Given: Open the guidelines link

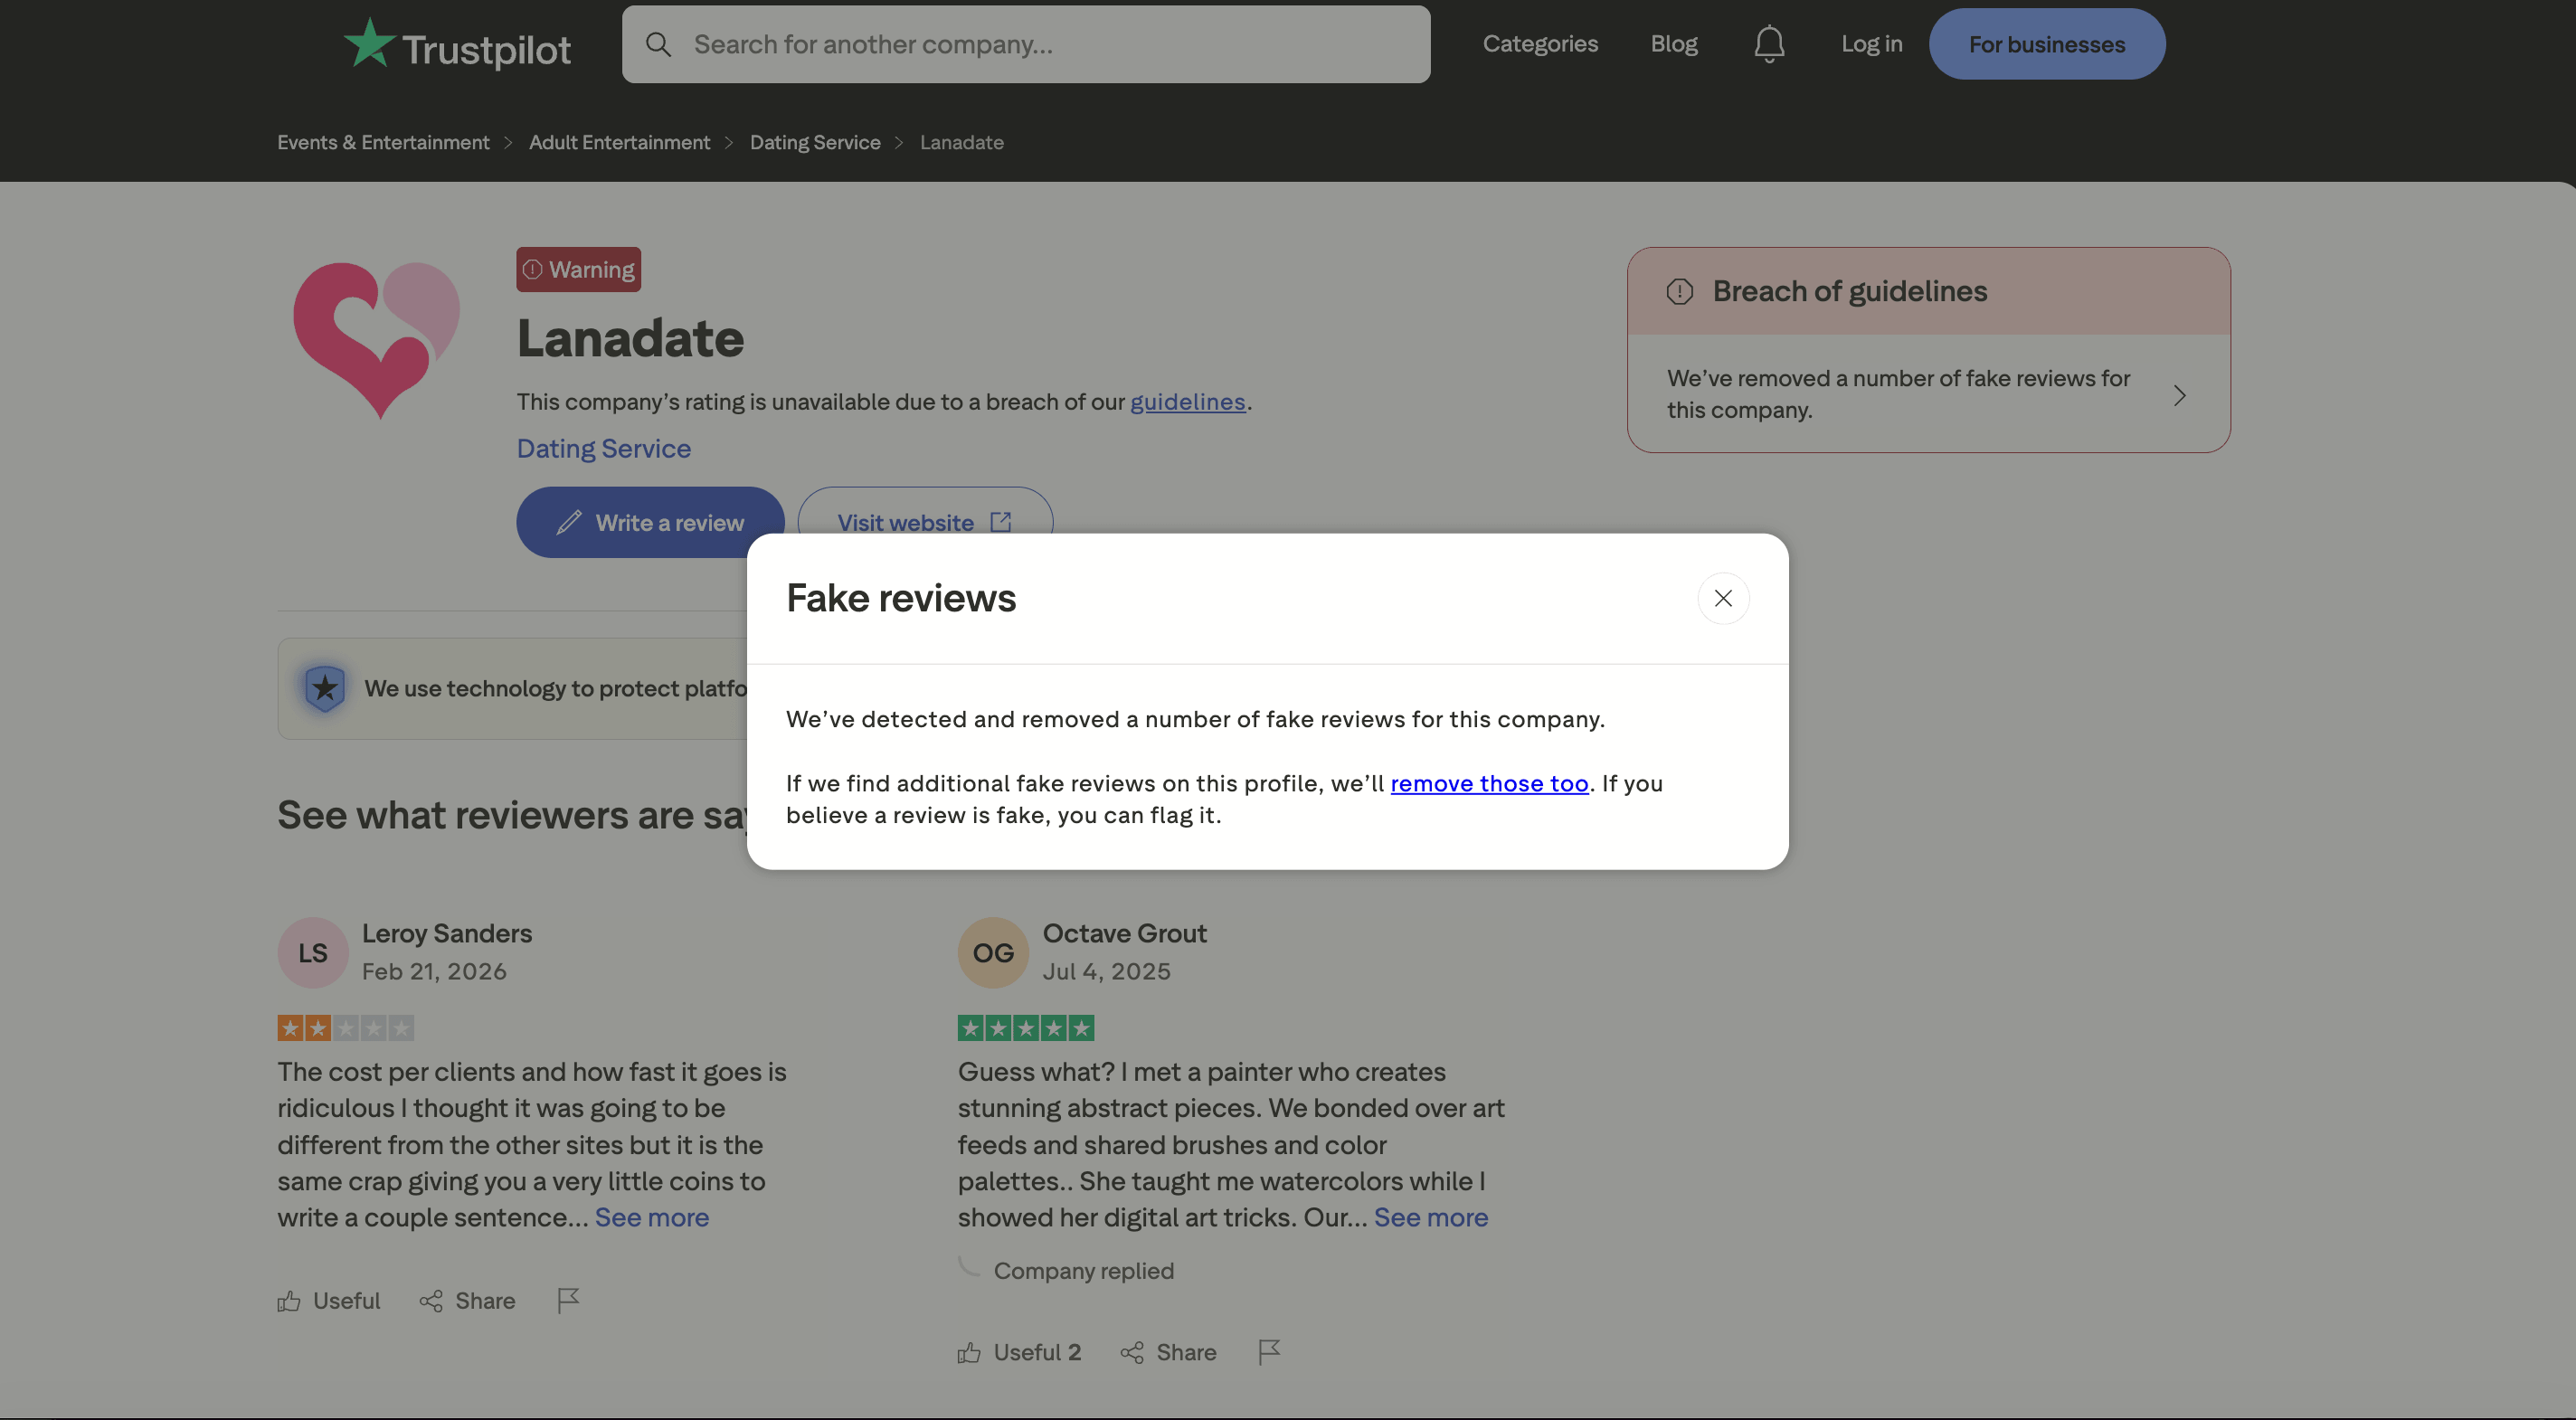Looking at the screenshot, I should pyautogui.click(x=1187, y=402).
